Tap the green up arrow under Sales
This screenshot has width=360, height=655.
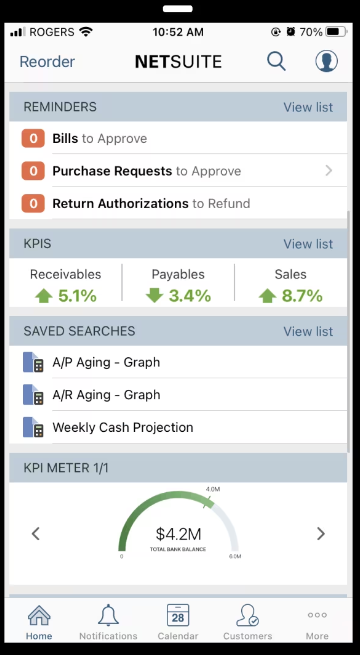[268, 296]
